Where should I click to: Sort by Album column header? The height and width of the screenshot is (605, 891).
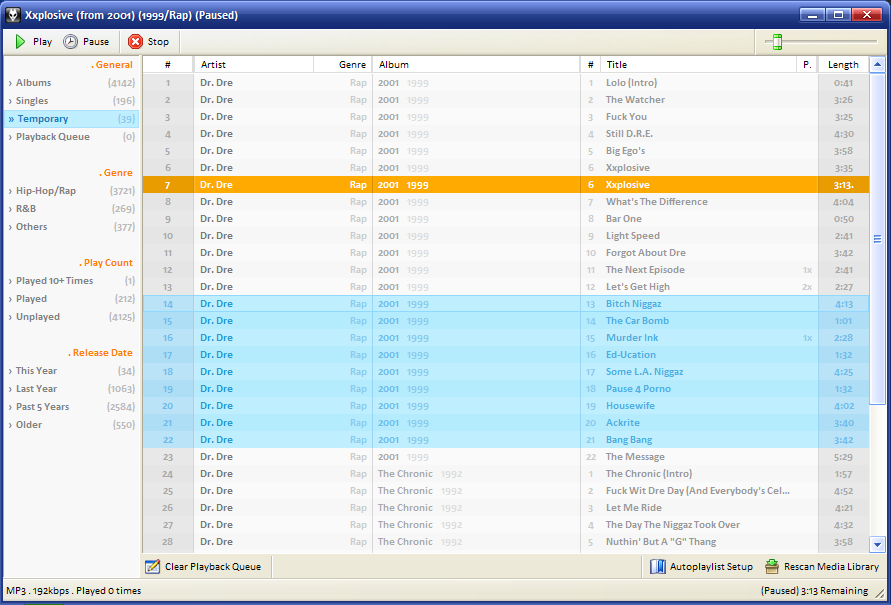click(476, 65)
